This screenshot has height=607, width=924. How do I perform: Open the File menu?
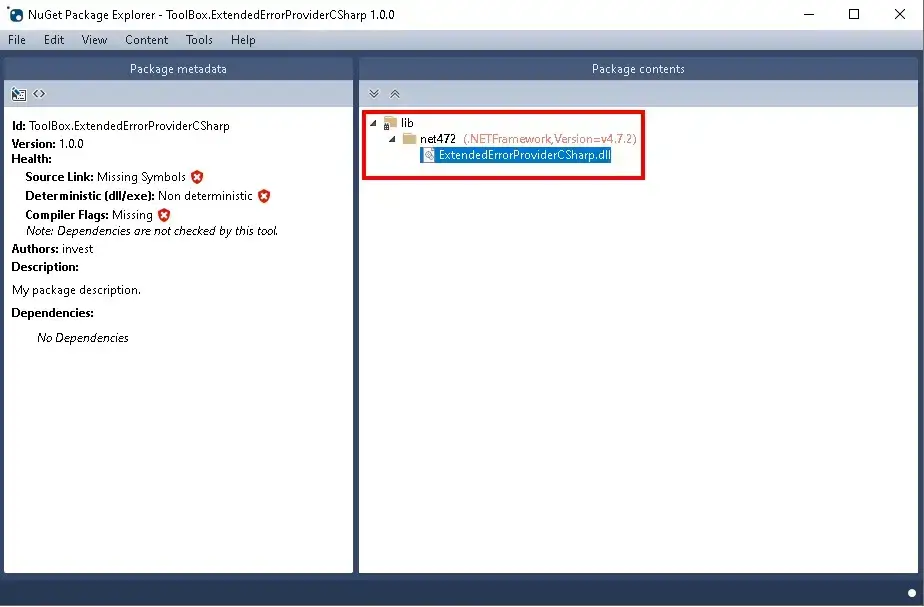(x=17, y=40)
